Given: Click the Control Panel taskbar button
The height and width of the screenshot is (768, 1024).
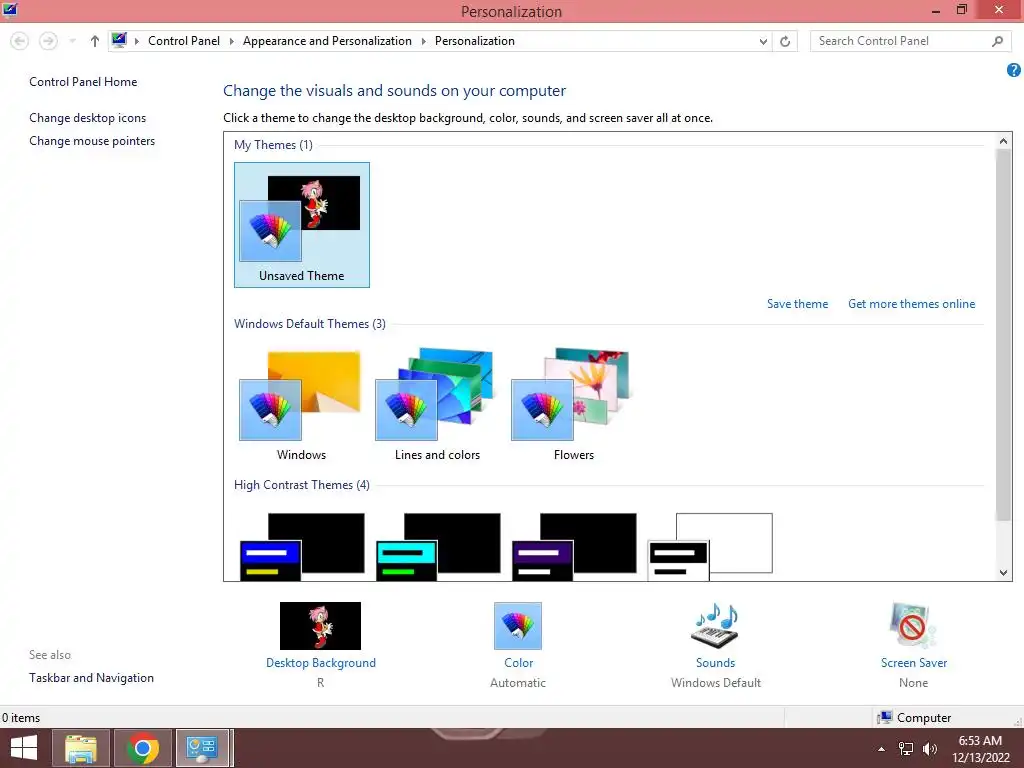Looking at the screenshot, I should pos(202,748).
